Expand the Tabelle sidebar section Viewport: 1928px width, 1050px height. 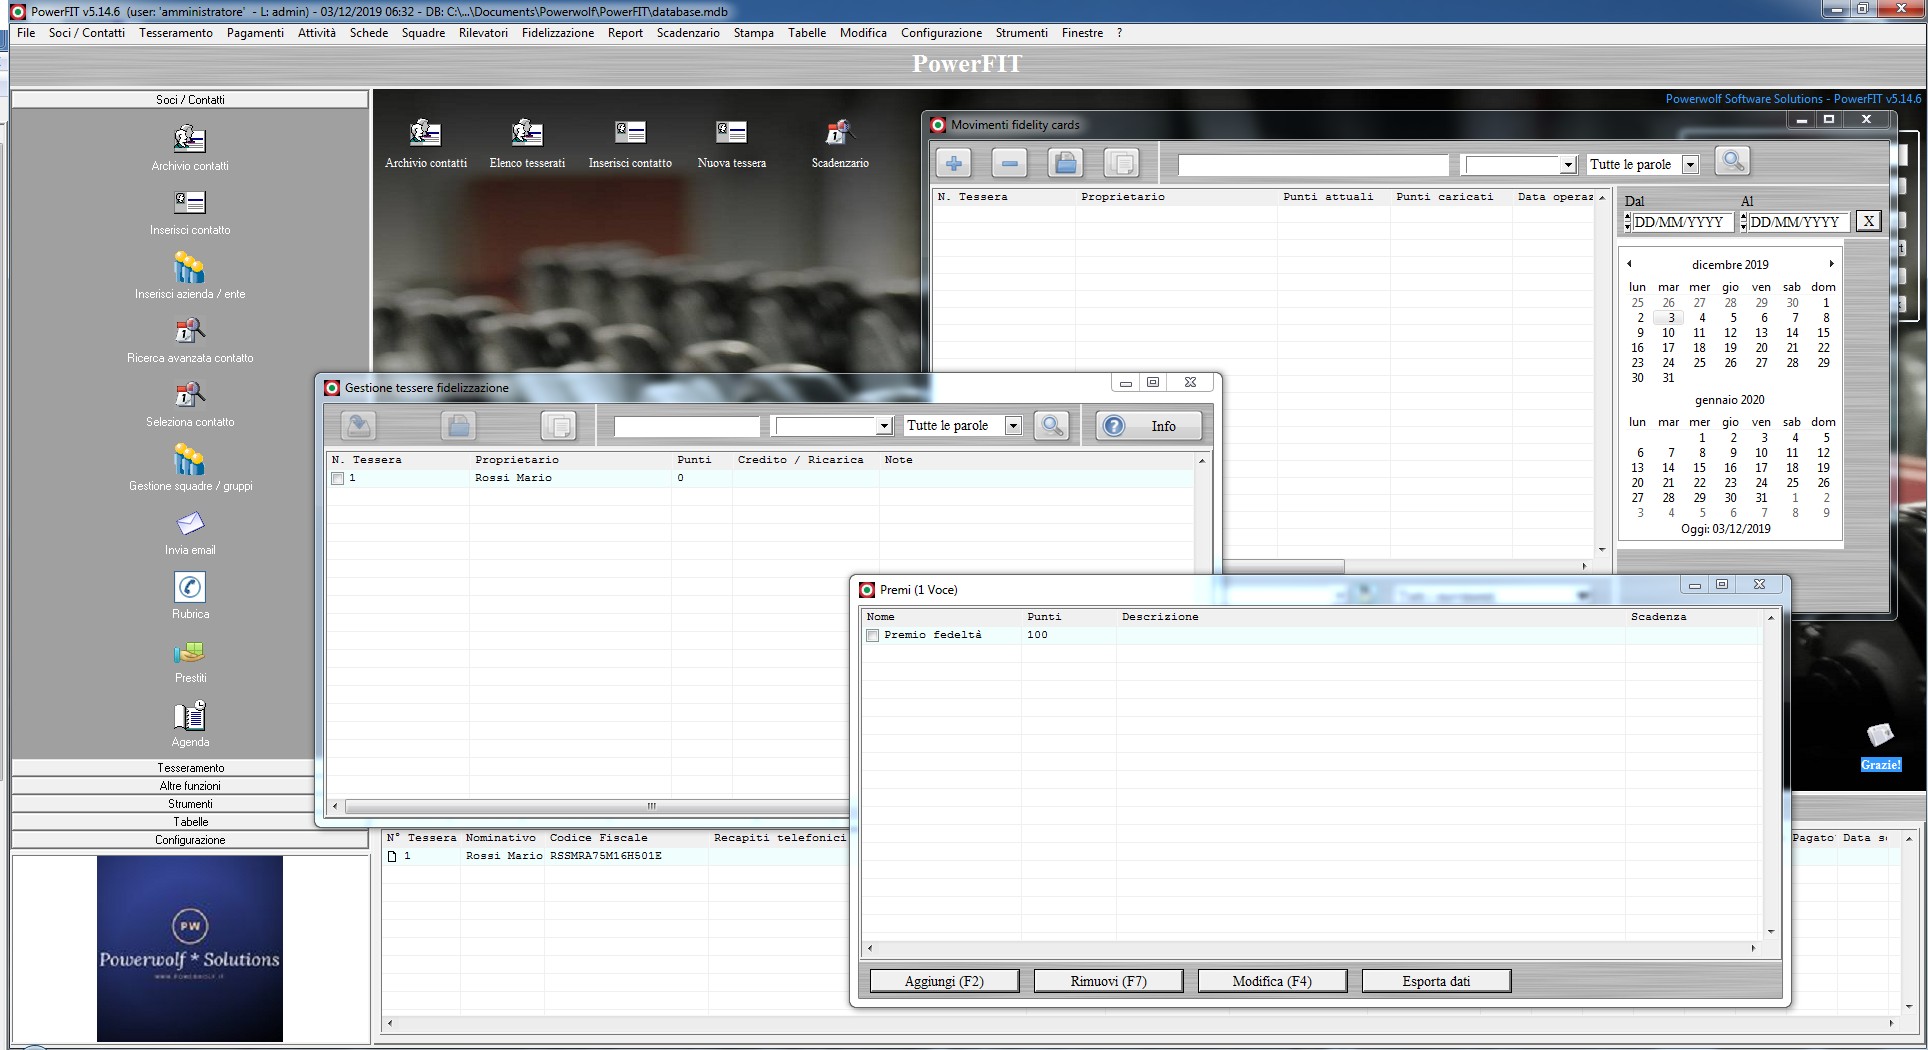190,822
